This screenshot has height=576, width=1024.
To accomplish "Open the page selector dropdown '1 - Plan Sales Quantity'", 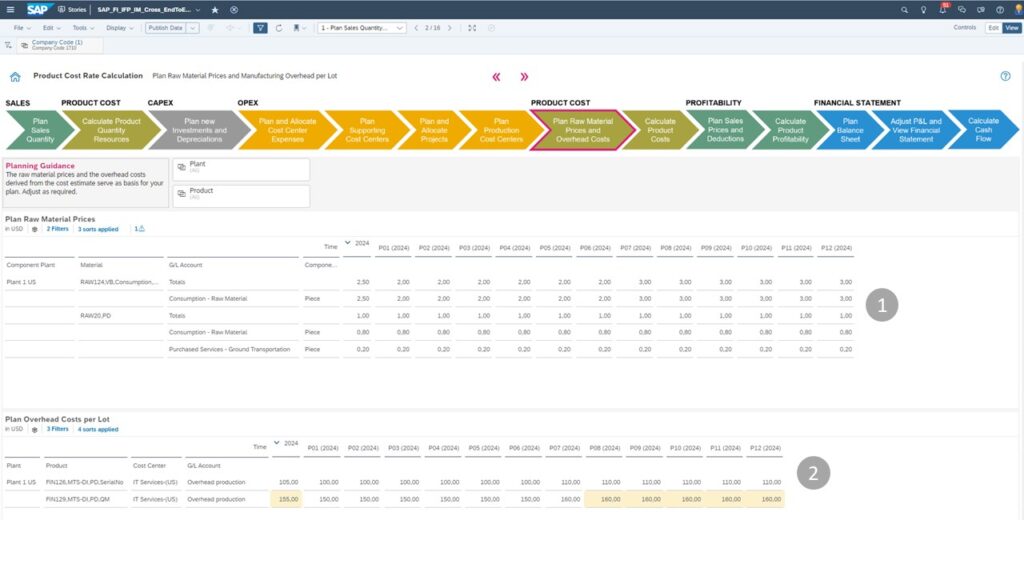I will pyautogui.click(x=362, y=28).
